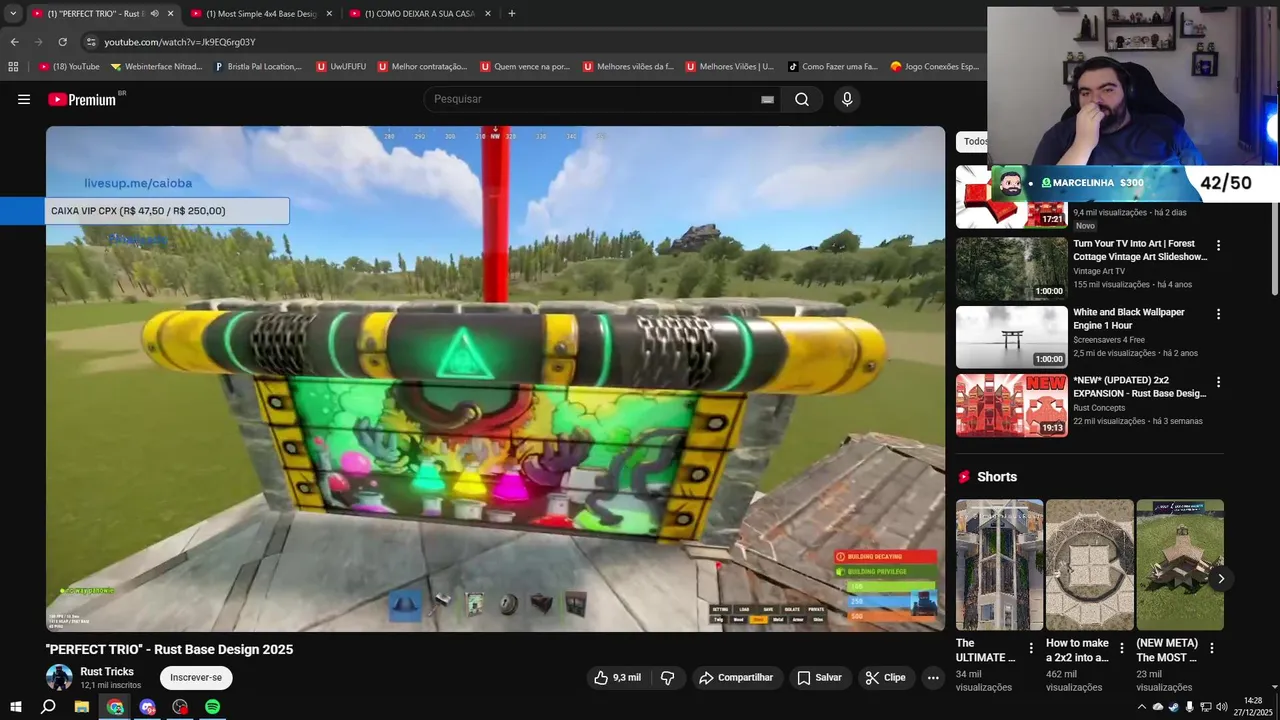This screenshot has width=1280, height=720.
Task: Open Windows taskbar search
Action: pyautogui.click(x=48, y=707)
